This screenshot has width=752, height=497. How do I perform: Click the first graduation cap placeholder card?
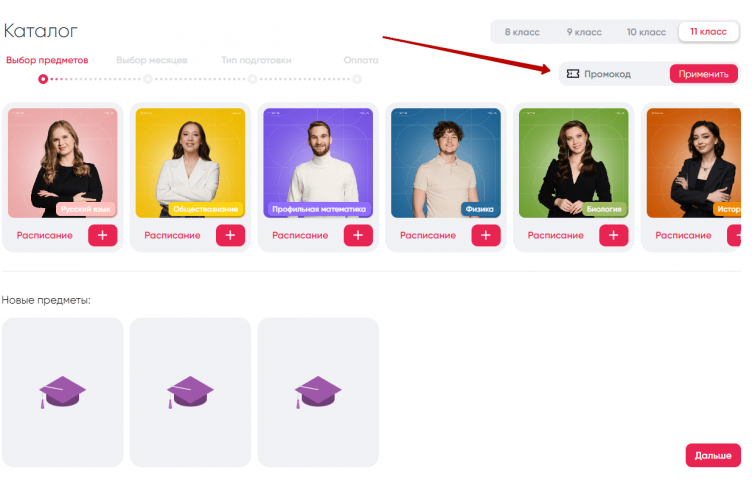(62, 391)
